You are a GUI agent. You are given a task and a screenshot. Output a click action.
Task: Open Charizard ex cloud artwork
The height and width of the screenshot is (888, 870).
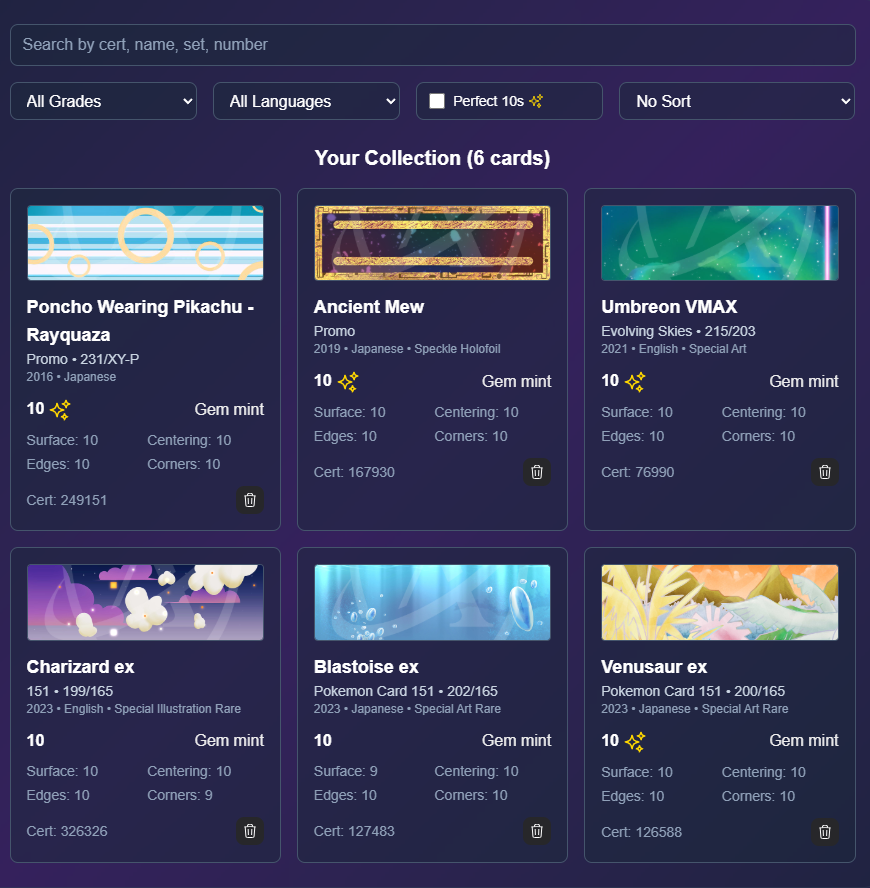(146, 603)
